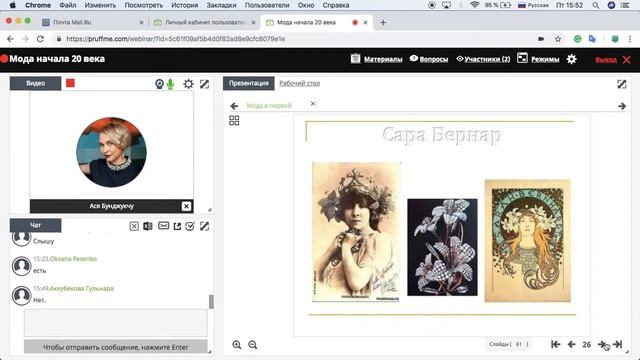Open the Материалы materials menu
This screenshot has width=640, height=360.
(x=376, y=59)
